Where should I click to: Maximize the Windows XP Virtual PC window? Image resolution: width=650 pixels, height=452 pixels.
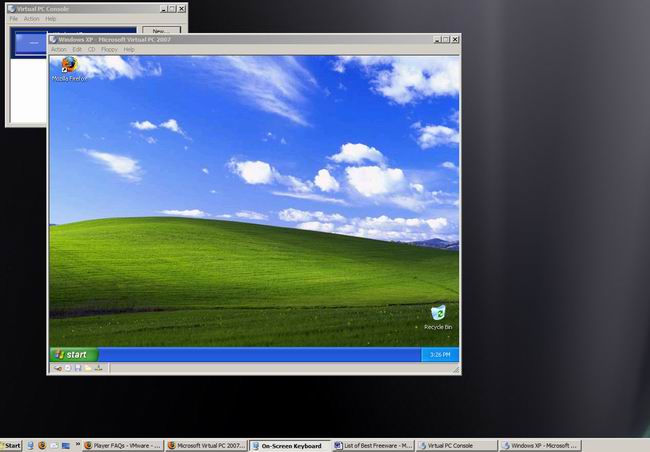click(x=446, y=39)
